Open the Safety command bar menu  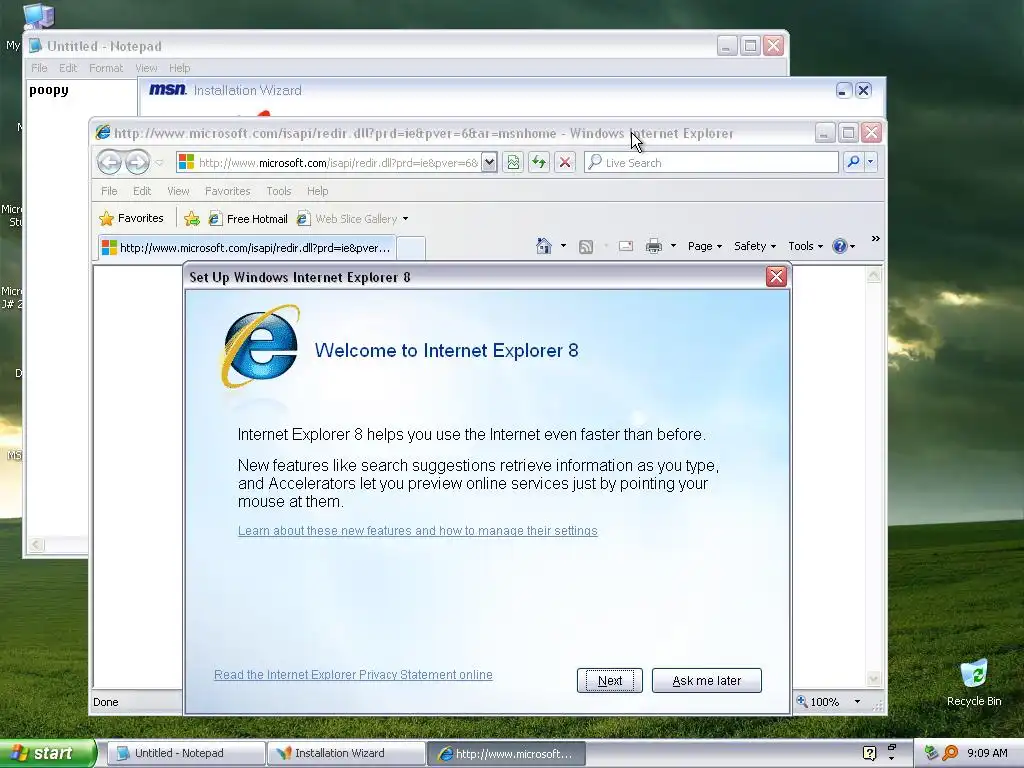754,246
